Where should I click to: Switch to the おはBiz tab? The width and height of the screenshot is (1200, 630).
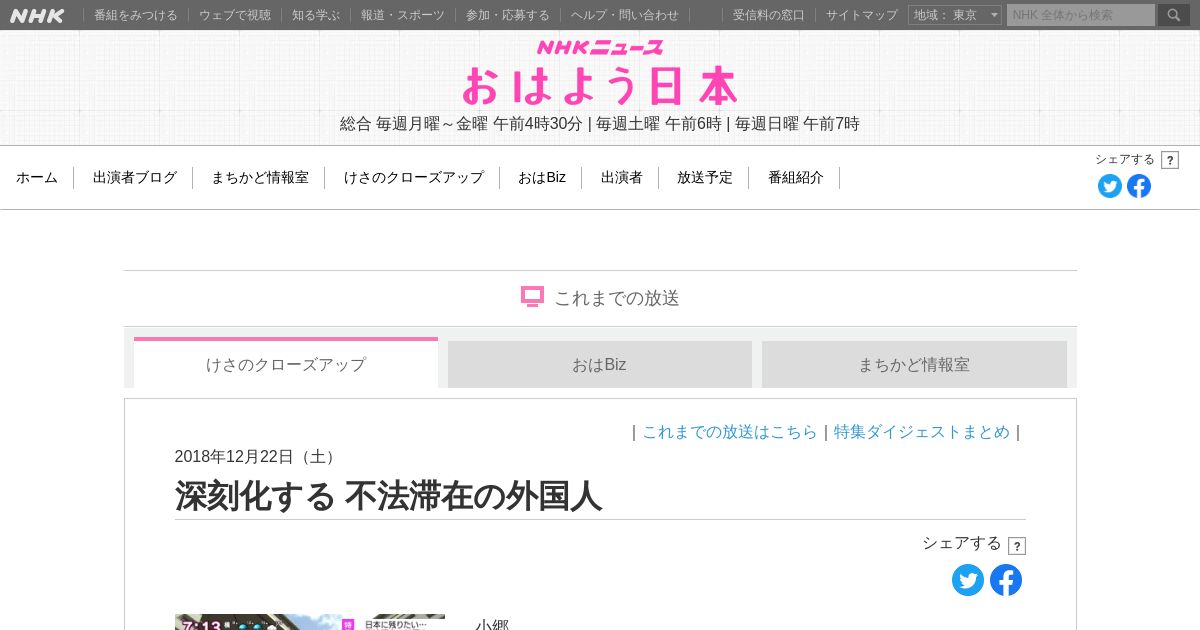[600, 364]
